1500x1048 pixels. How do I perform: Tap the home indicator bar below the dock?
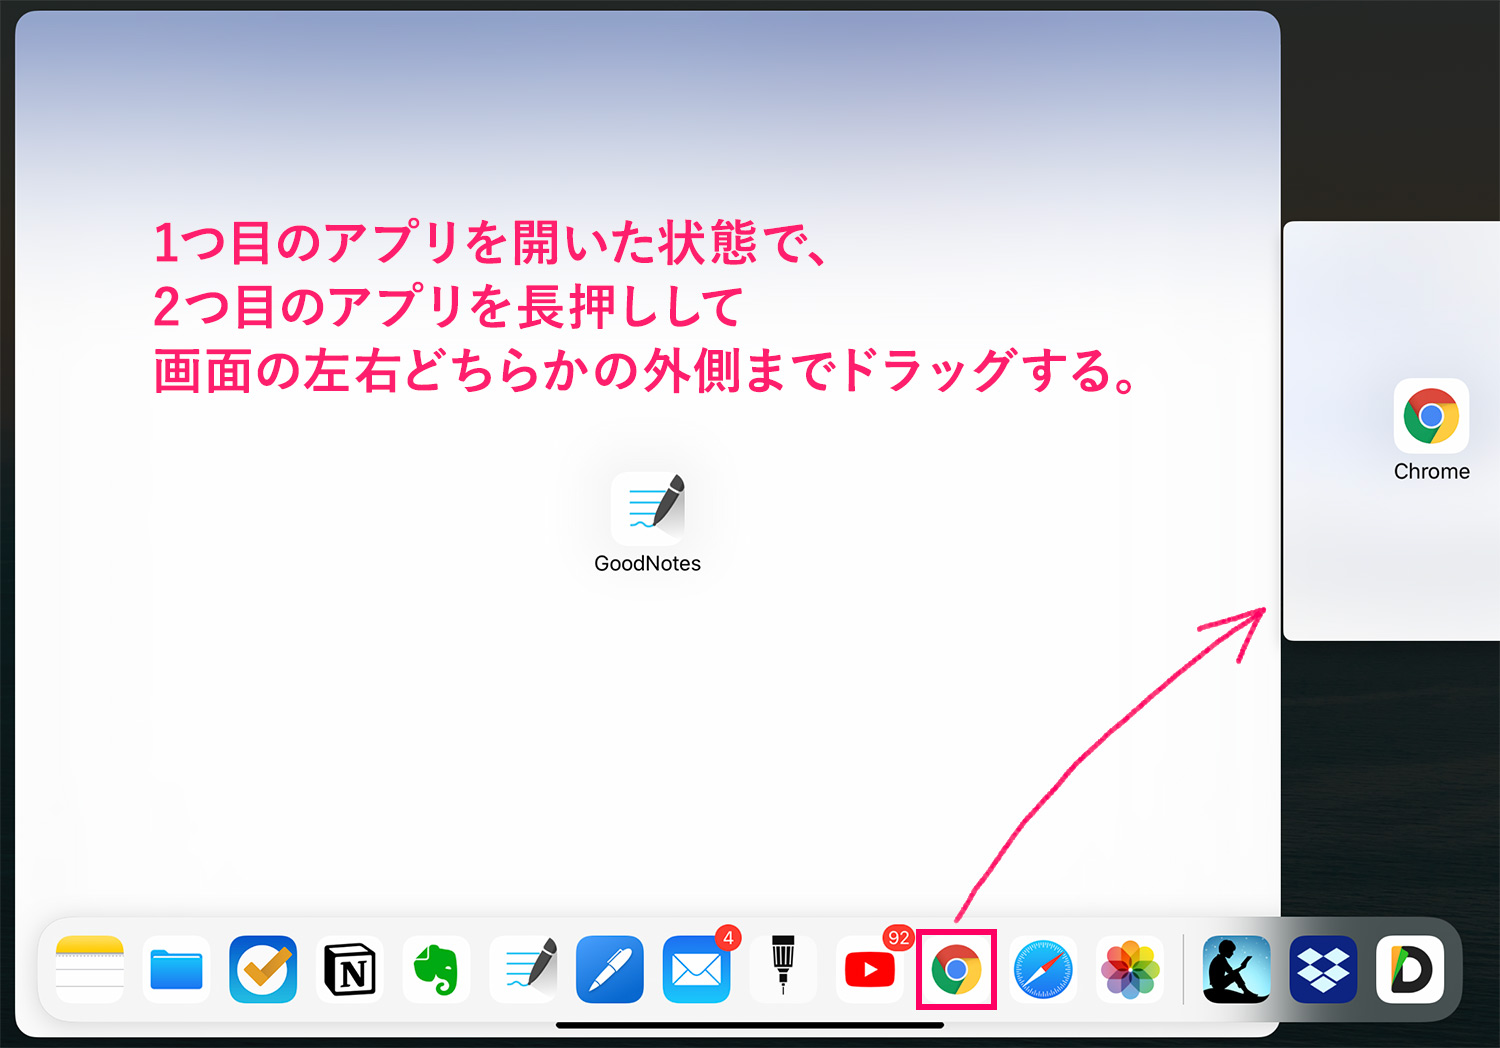(750, 1025)
